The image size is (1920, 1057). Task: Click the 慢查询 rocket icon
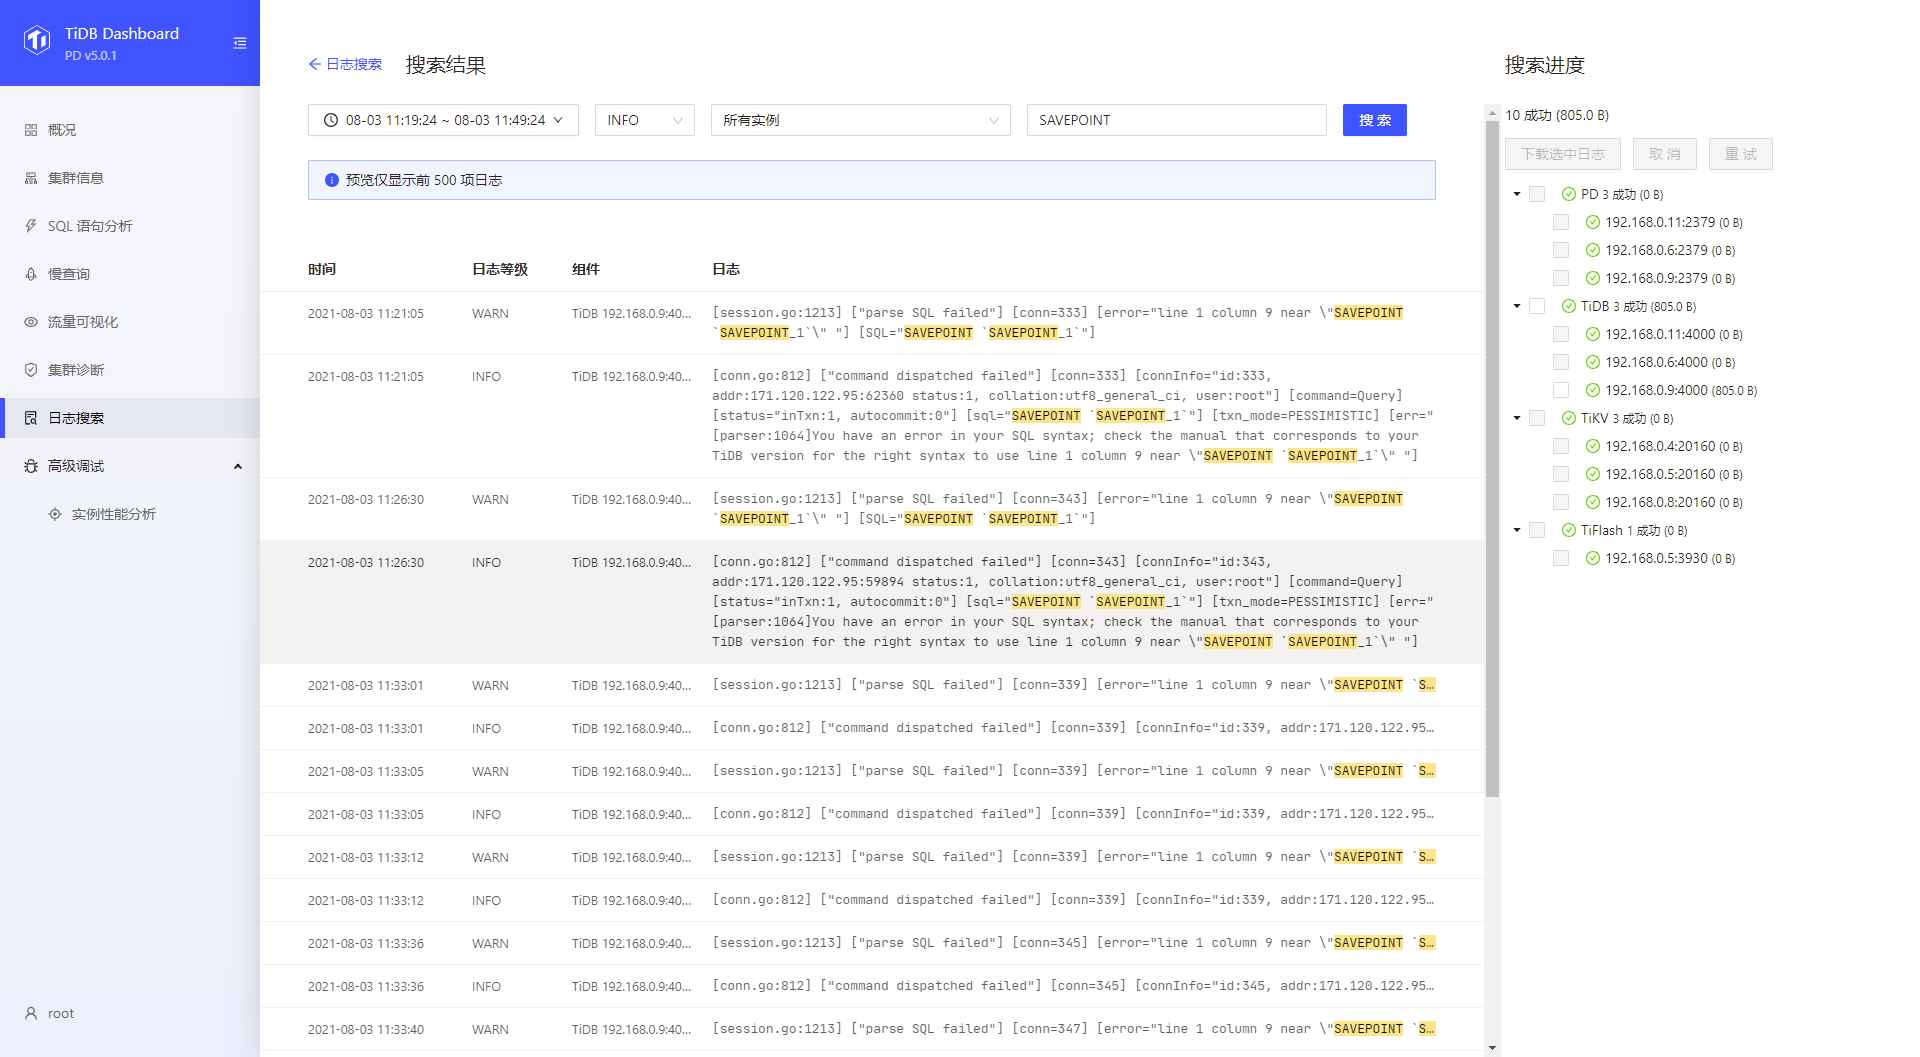[x=31, y=274]
